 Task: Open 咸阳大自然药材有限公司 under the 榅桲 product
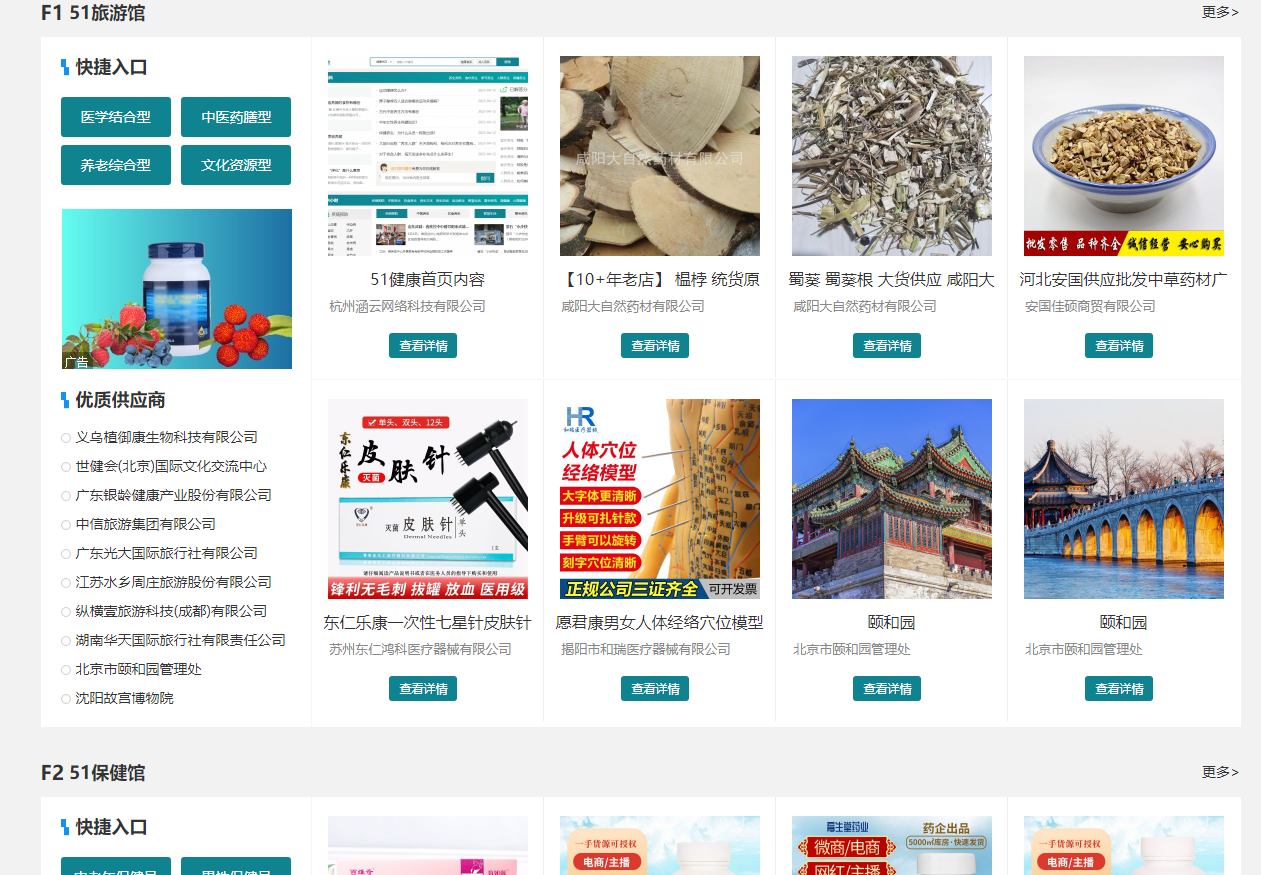(x=633, y=306)
